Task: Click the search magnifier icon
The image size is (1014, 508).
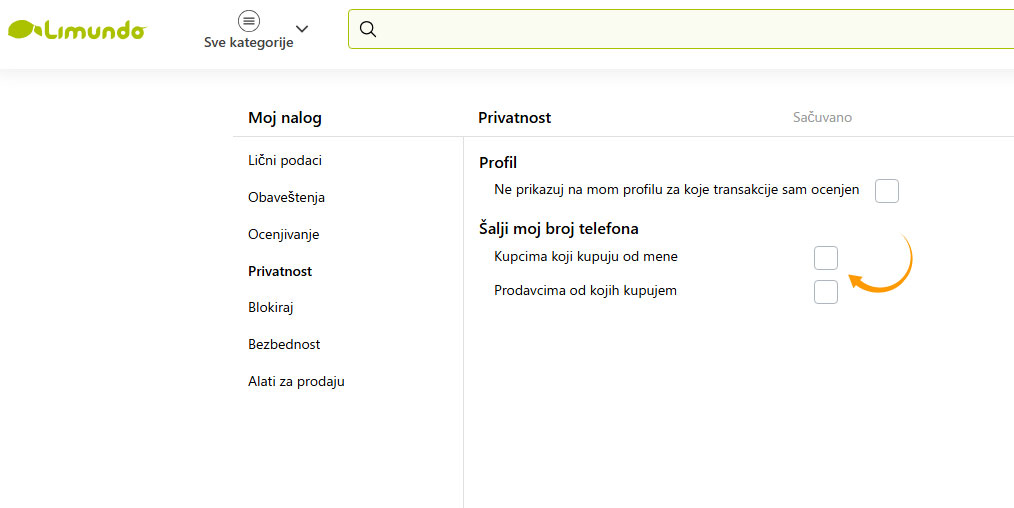Action: point(368,29)
